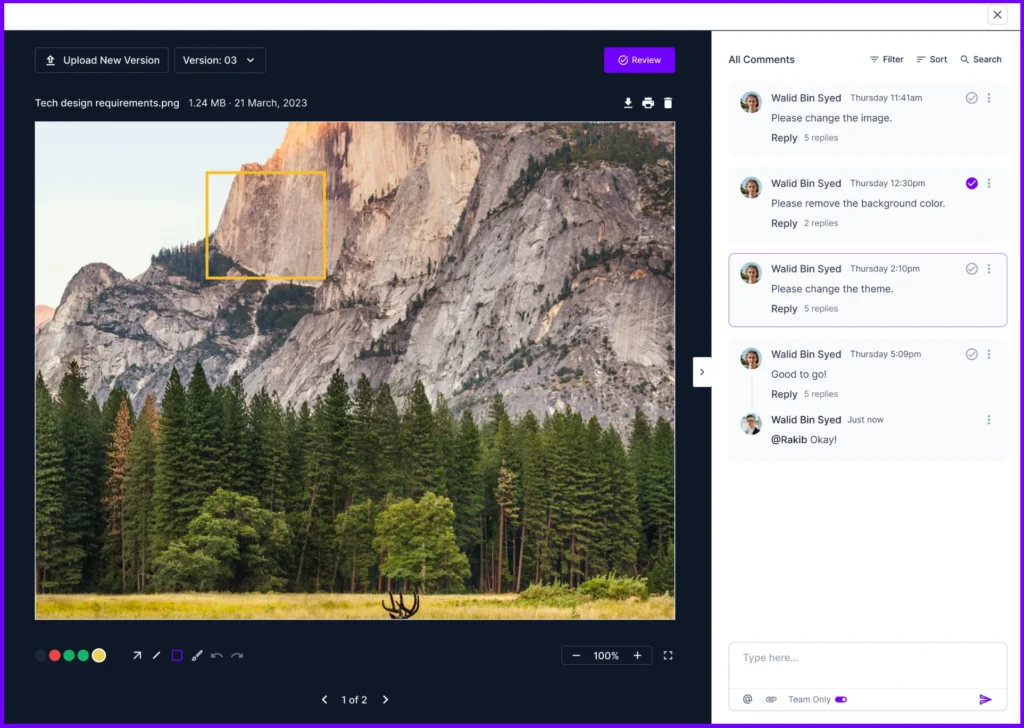Select the line drawing tool
The height and width of the screenshot is (728, 1024).
pos(157,655)
